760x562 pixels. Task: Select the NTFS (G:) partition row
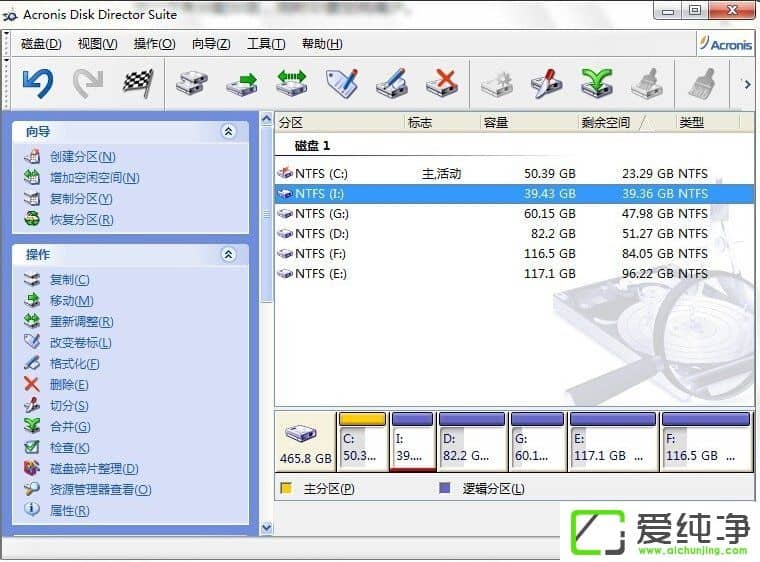point(514,214)
